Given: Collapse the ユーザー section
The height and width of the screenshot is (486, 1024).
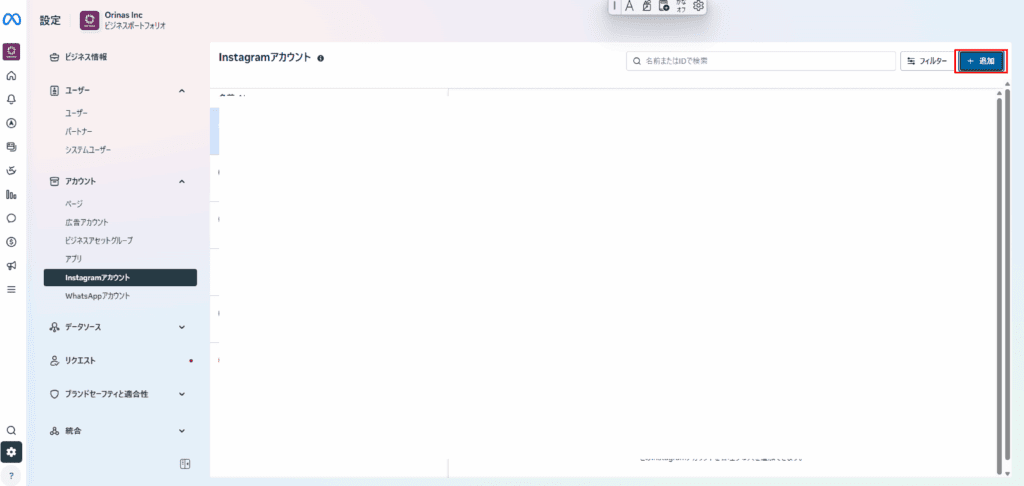Looking at the screenshot, I should point(181,91).
